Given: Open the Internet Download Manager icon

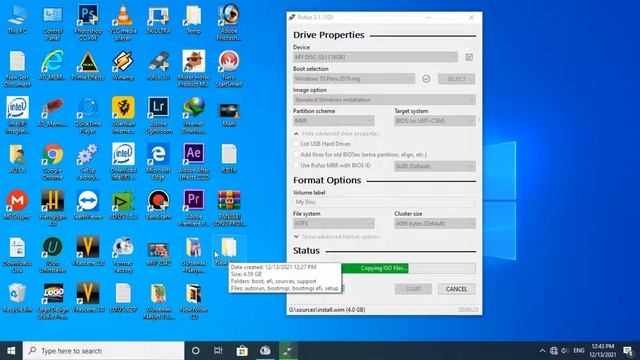Looking at the screenshot, I should tap(193, 115).
